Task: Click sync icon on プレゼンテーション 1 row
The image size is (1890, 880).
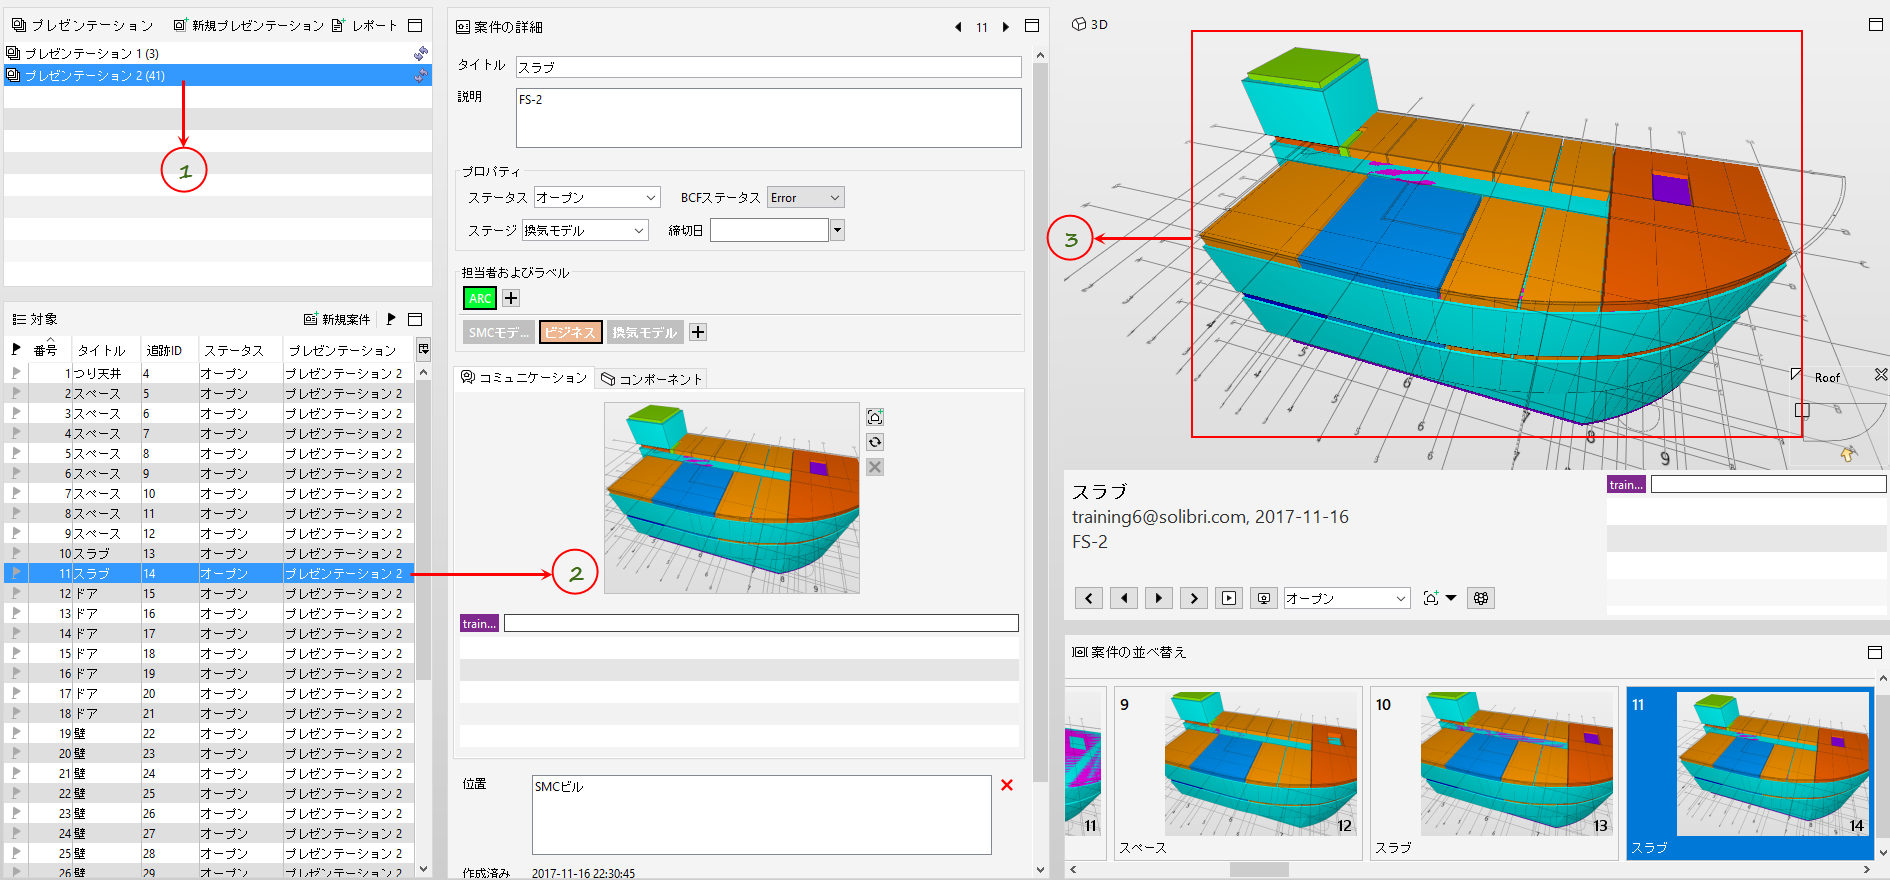Action: pyautogui.click(x=421, y=53)
